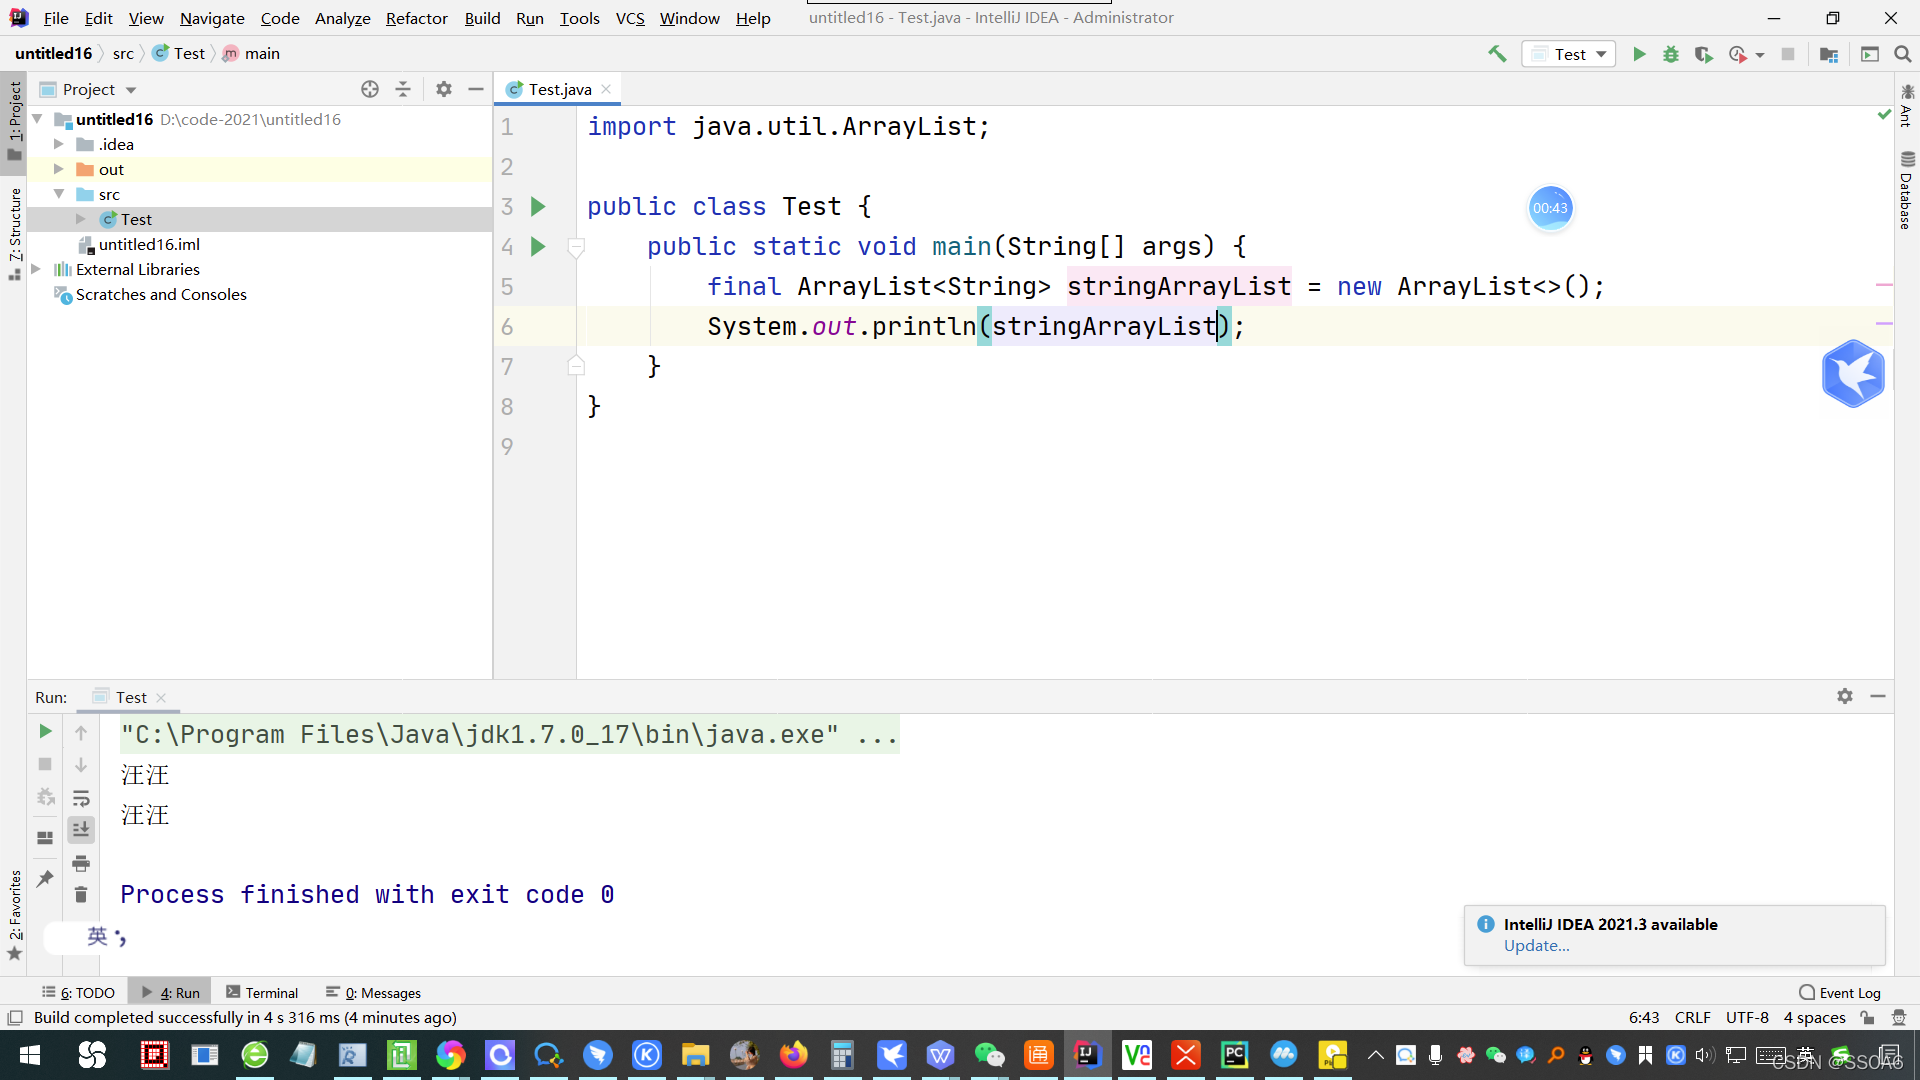This screenshot has height=1080, width=1920.
Task: Open the Analyze menu
Action: pyautogui.click(x=342, y=18)
